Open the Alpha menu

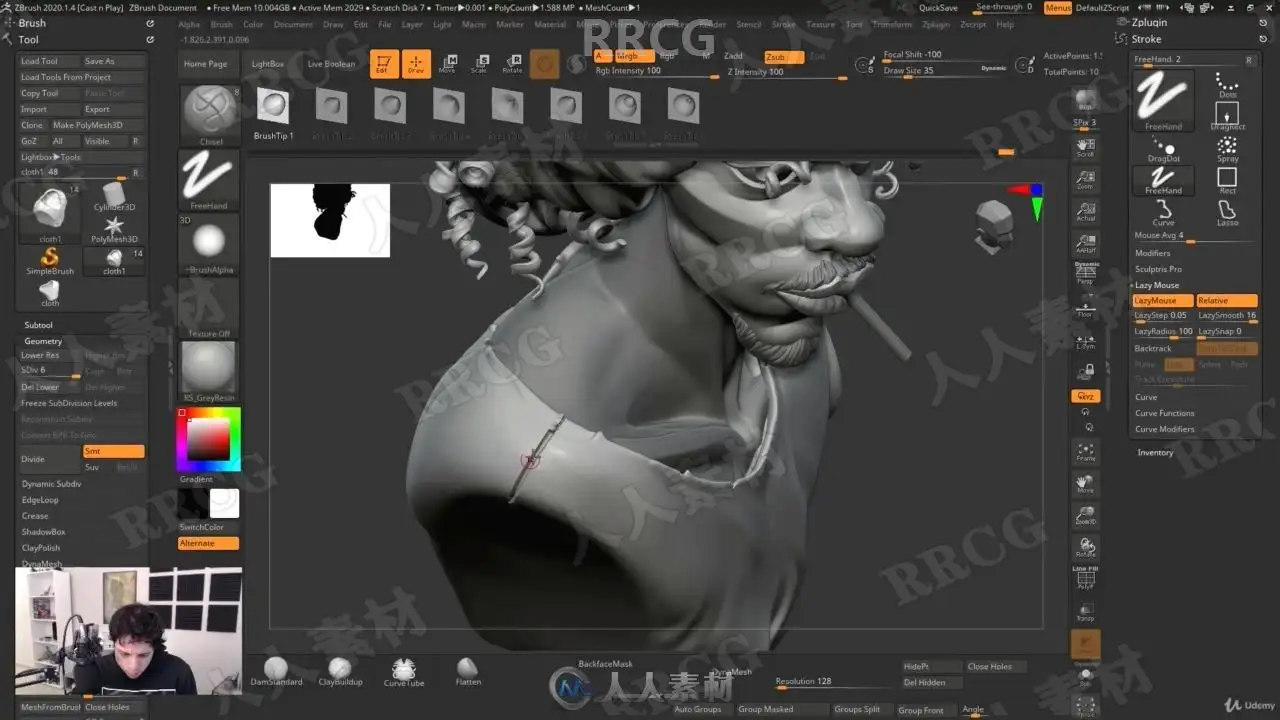click(189, 24)
